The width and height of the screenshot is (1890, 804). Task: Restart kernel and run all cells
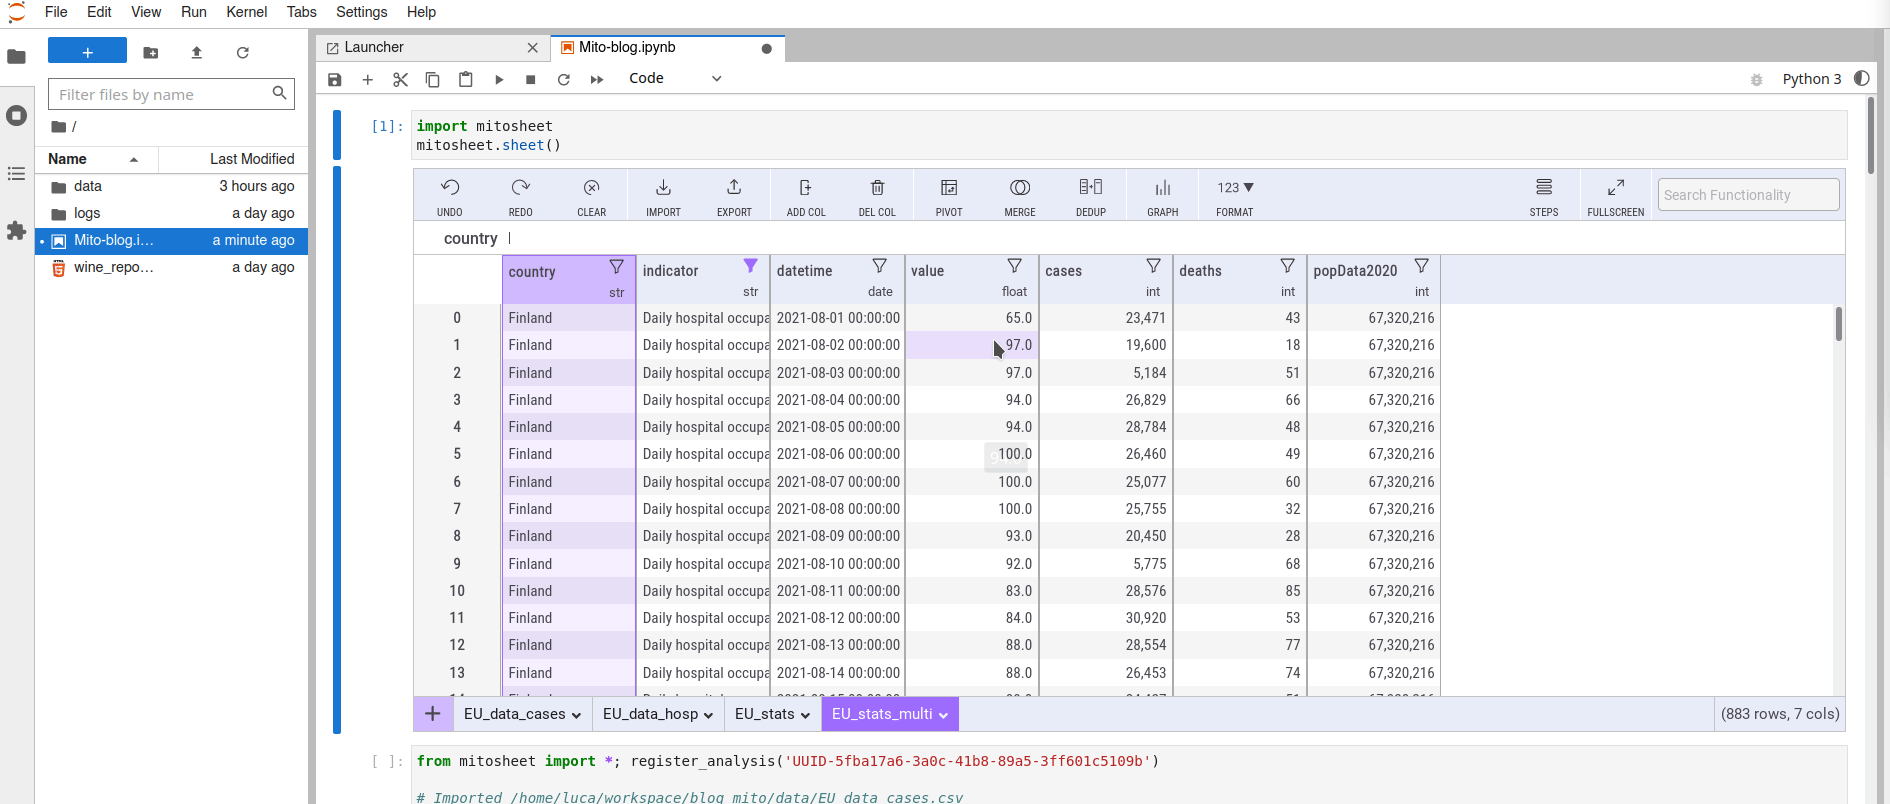[597, 79]
